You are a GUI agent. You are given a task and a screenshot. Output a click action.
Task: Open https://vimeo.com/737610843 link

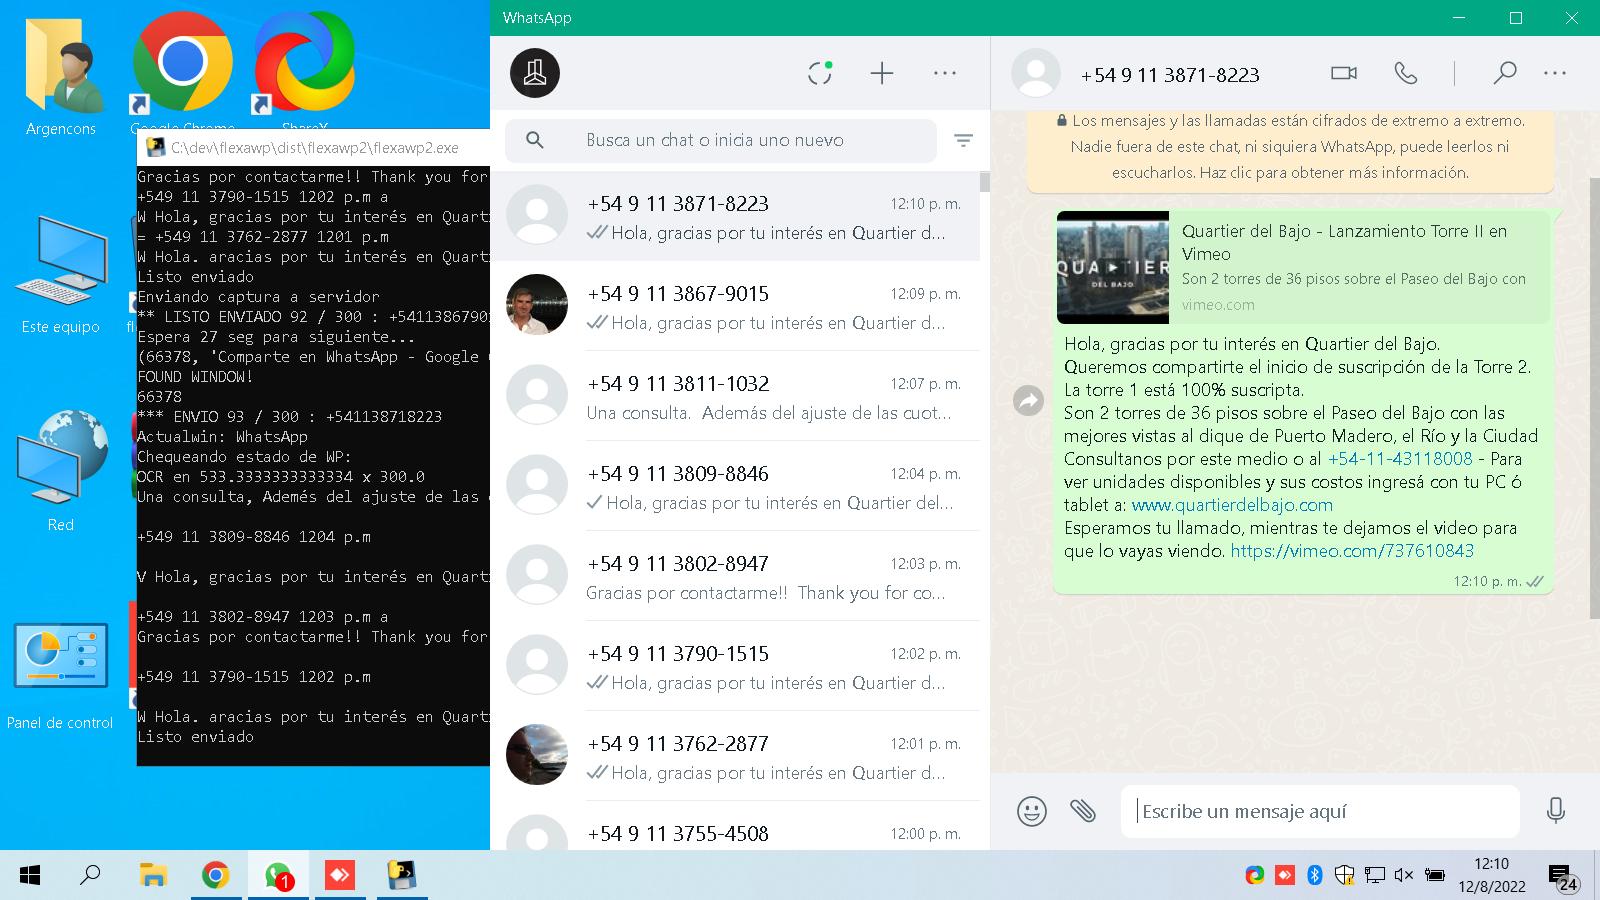tap(1352, 551)
